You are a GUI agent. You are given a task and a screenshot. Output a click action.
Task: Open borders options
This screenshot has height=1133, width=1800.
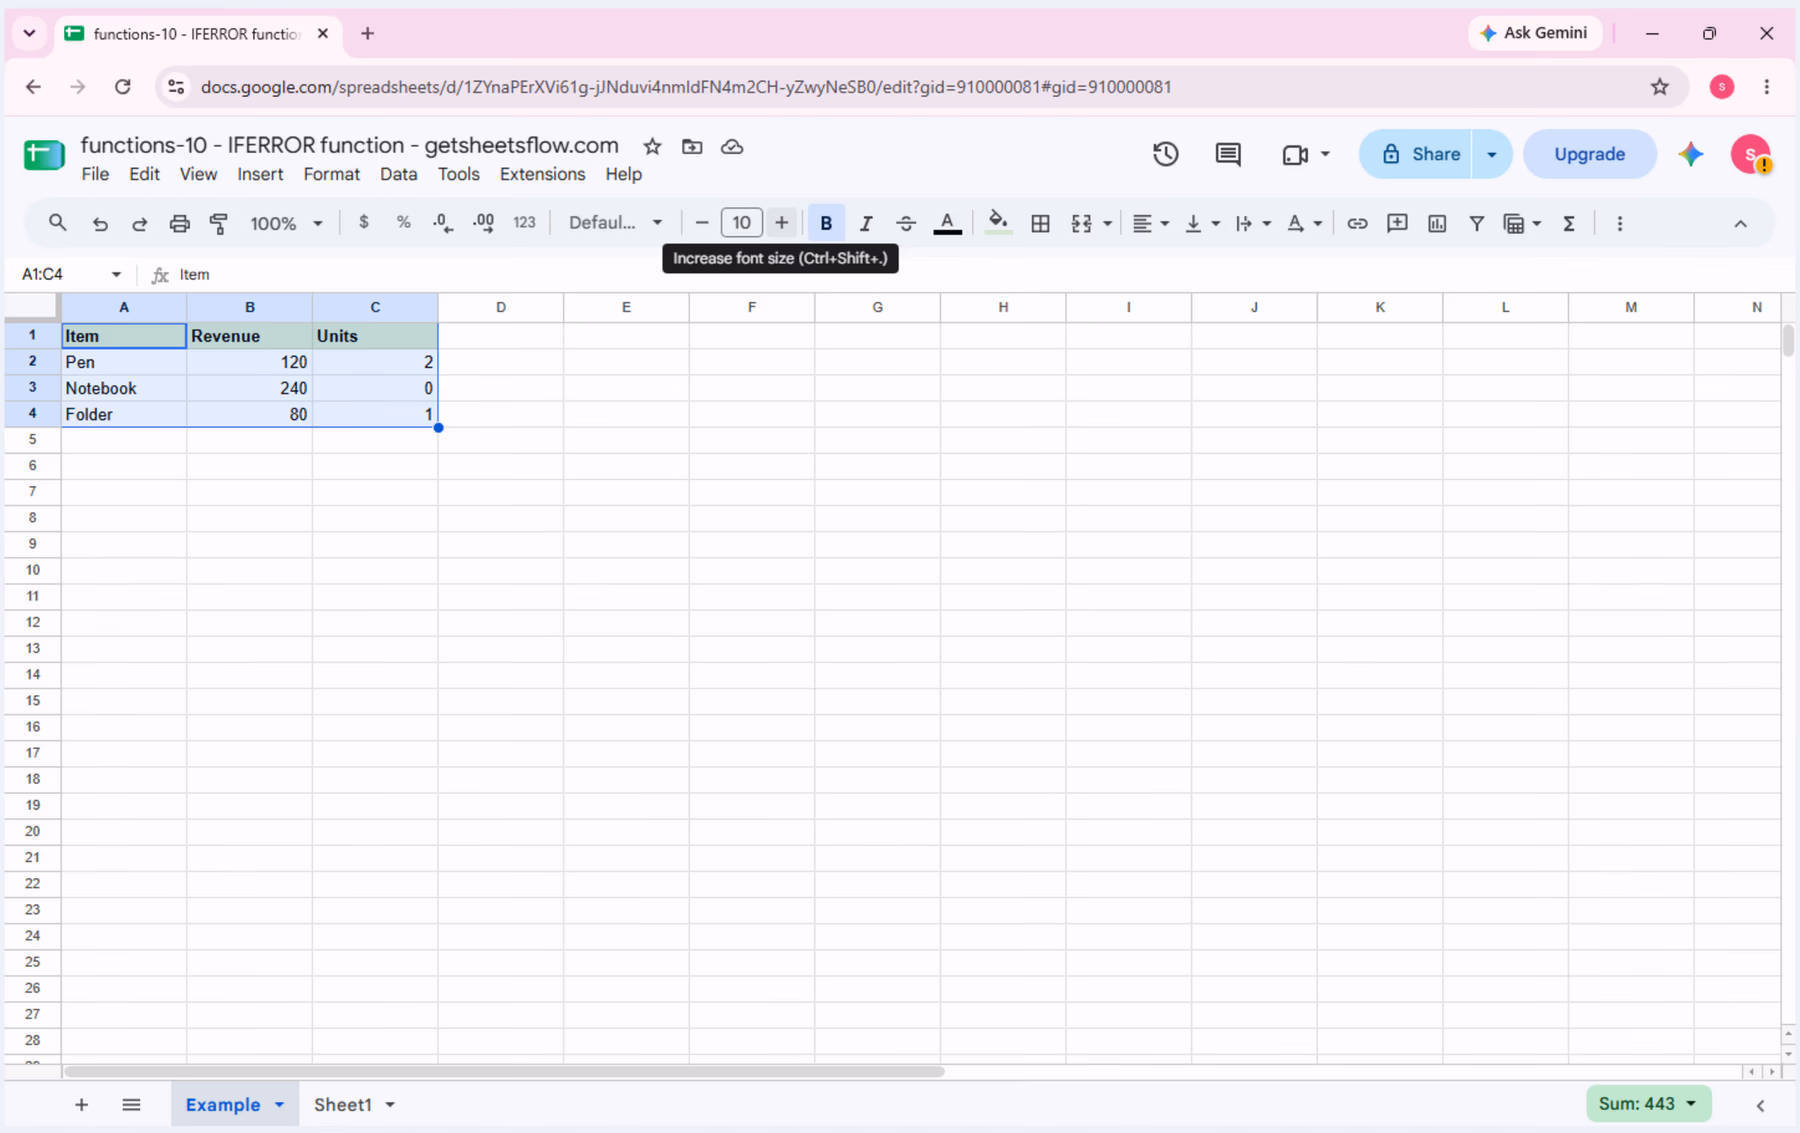click(x=1040, y=223)
